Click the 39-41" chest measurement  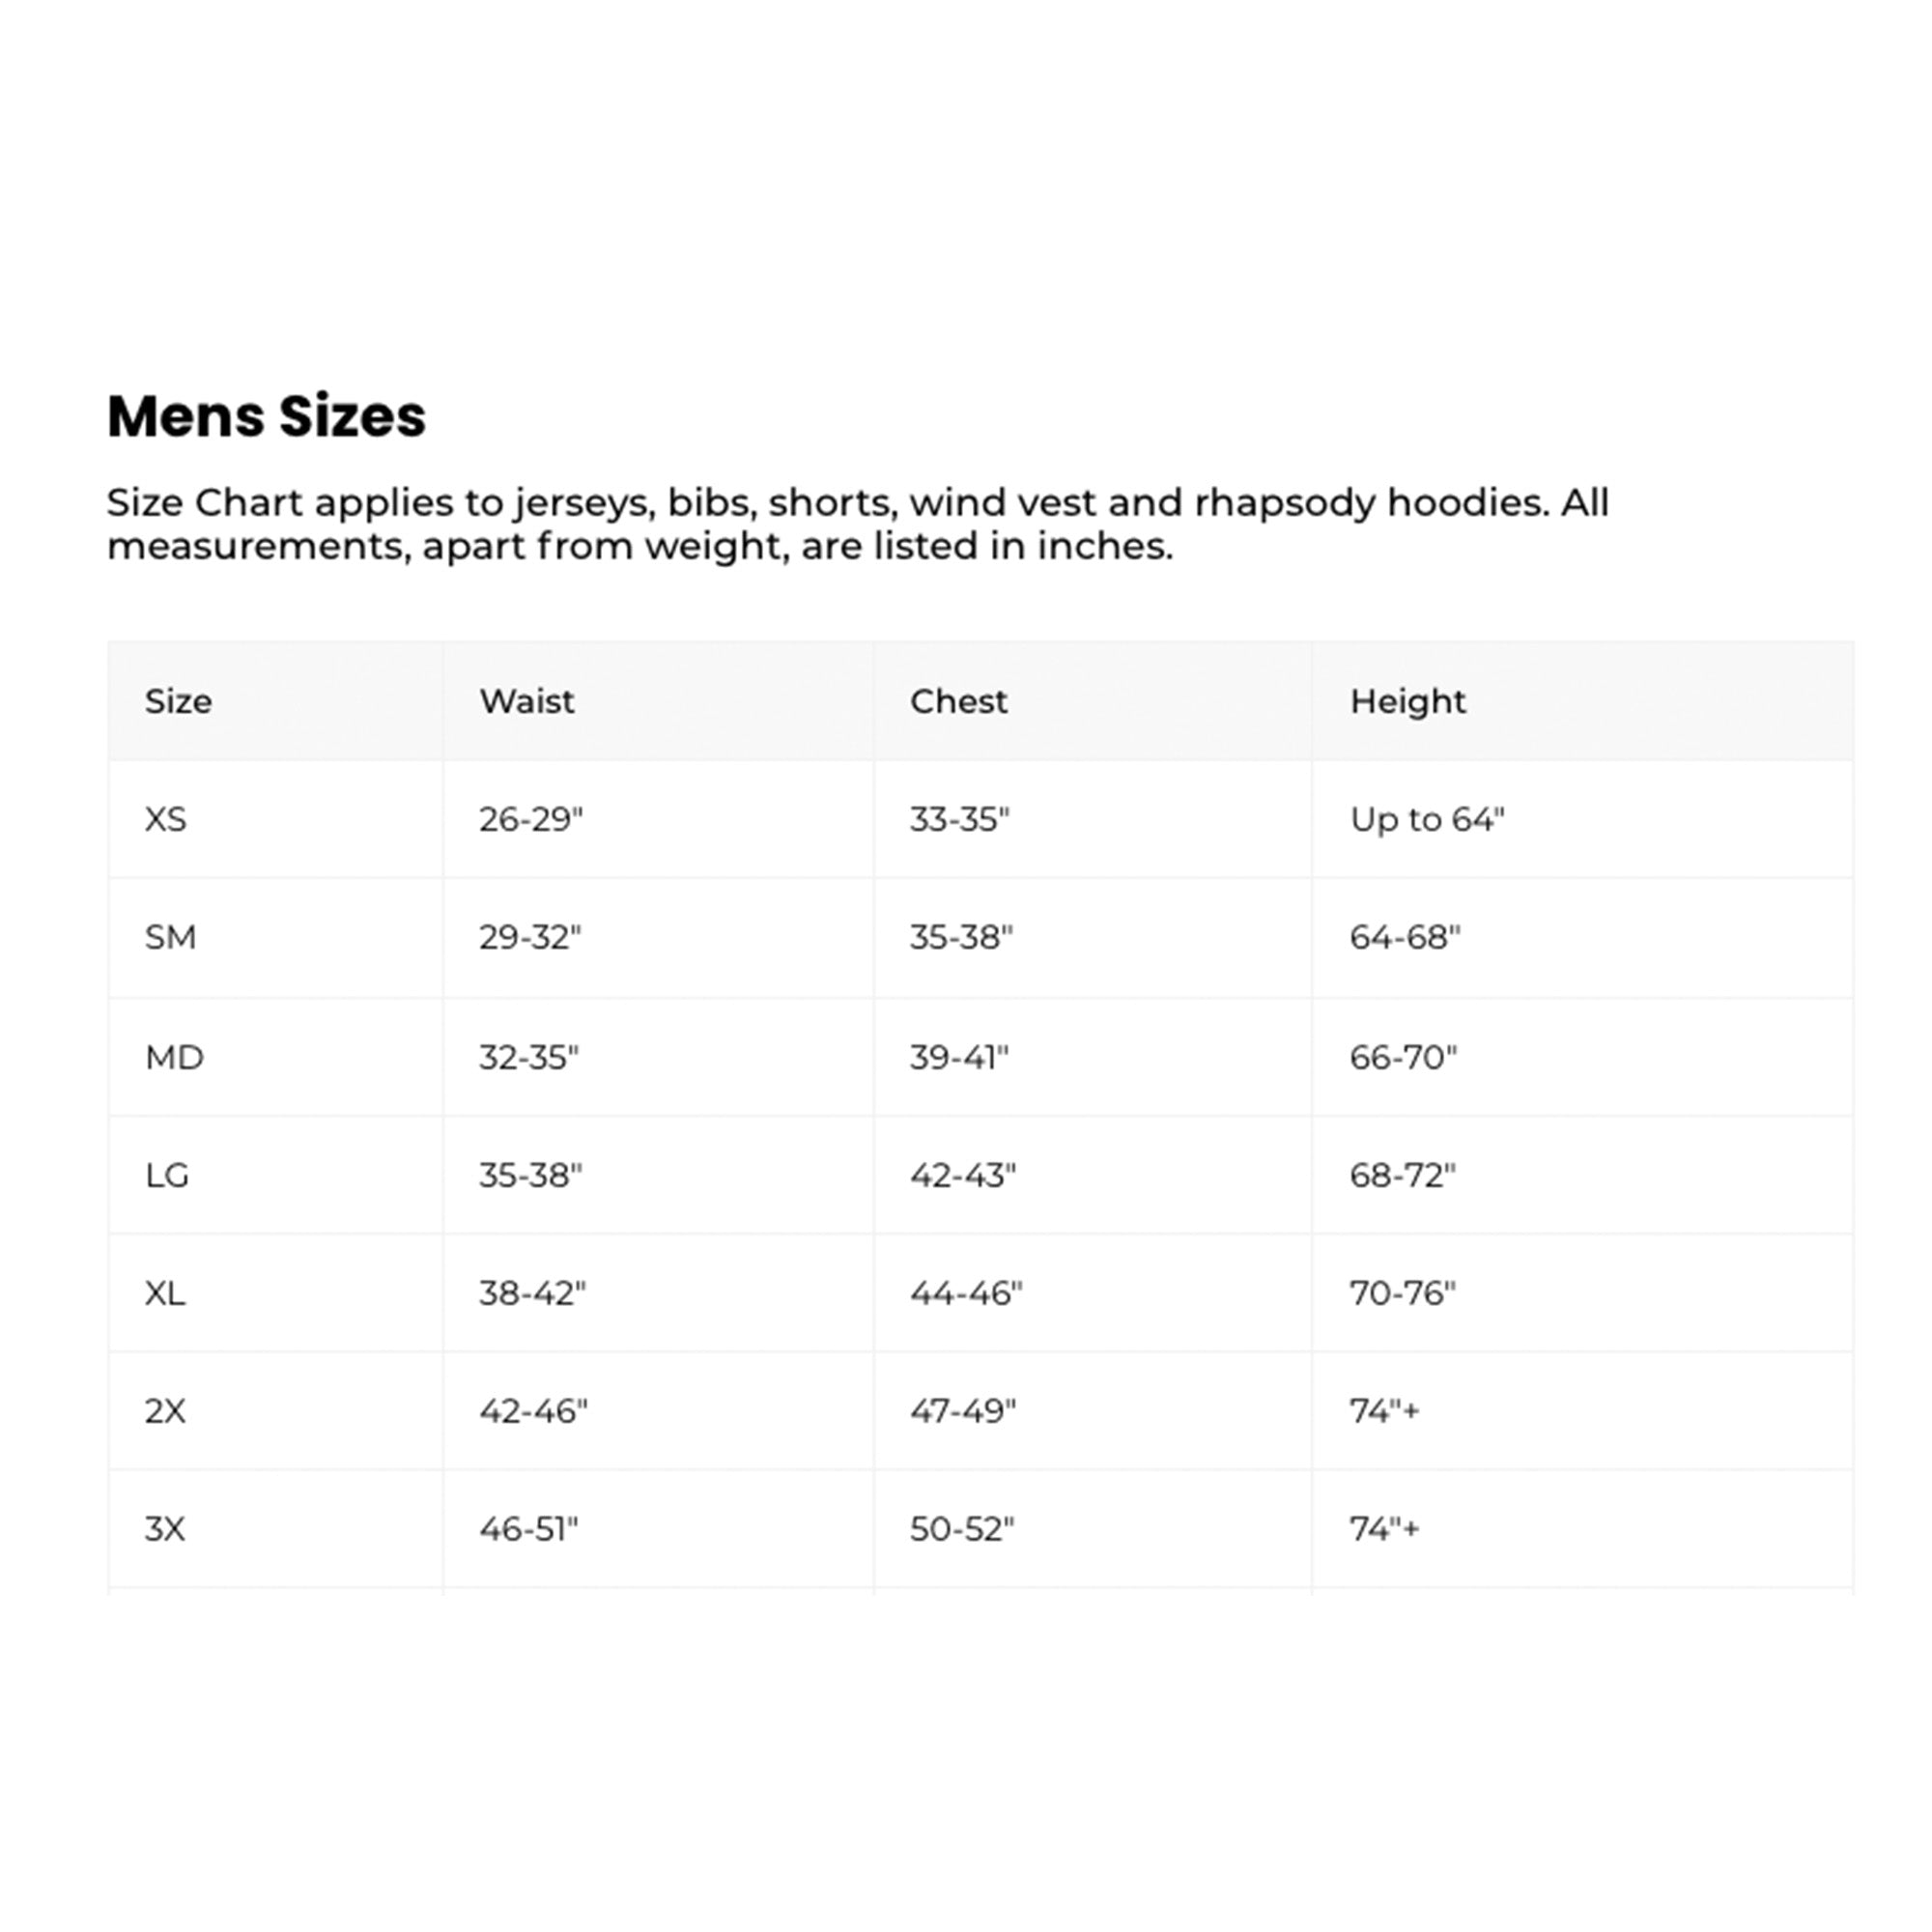pyautogui.click(x=959, y=1057)
